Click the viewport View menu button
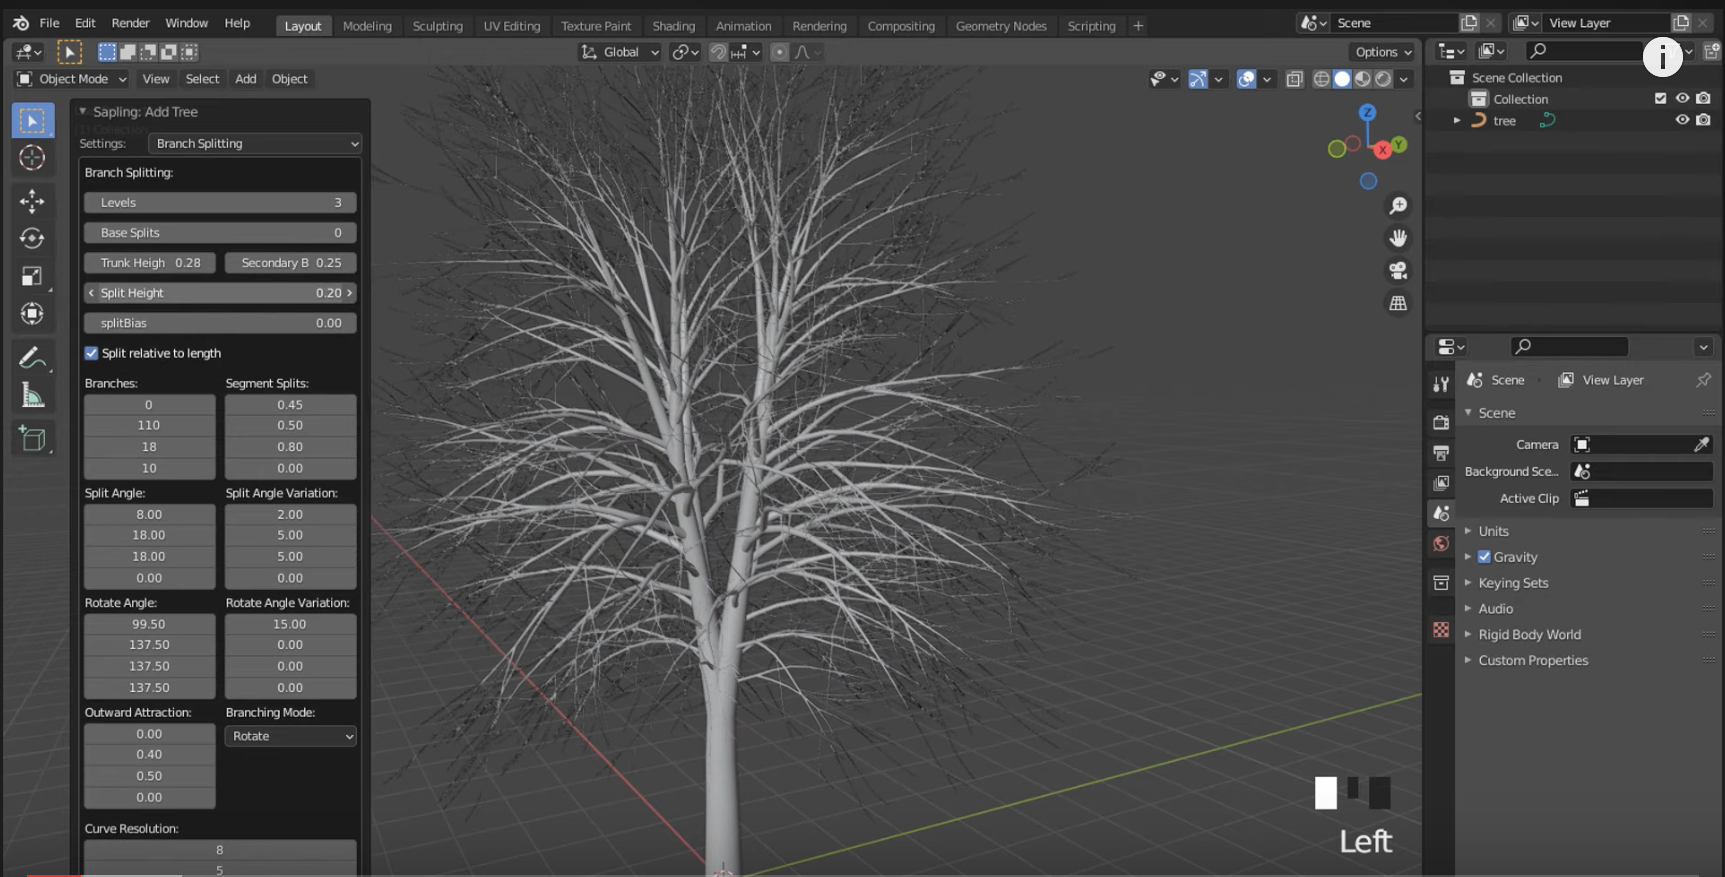 tap(156, 79)
